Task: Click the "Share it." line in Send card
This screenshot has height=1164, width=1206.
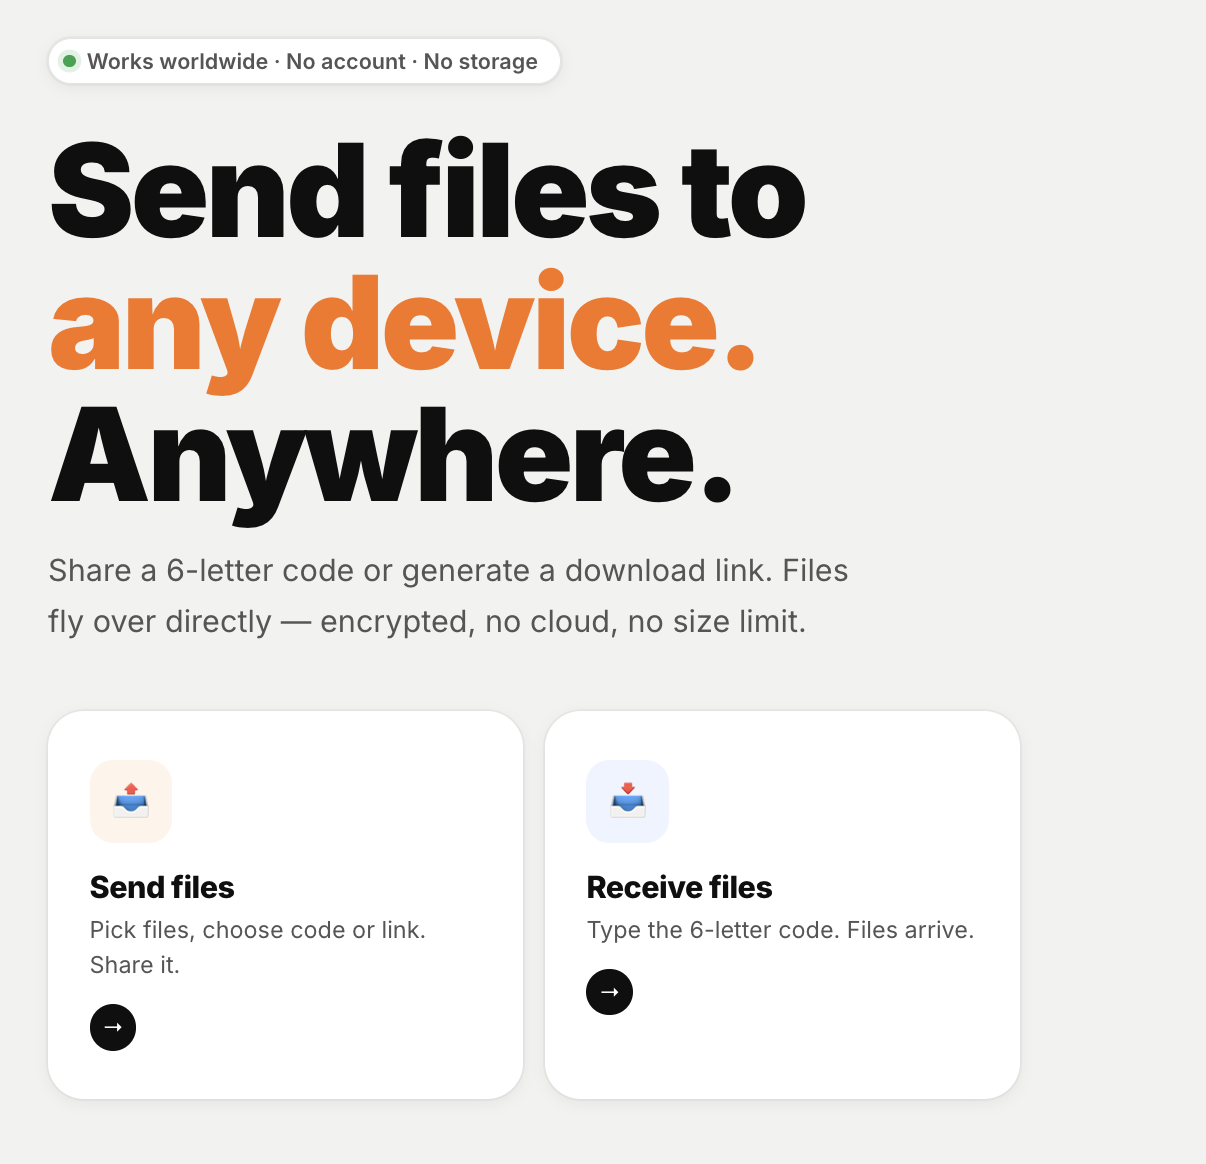Action: [135, 965]
